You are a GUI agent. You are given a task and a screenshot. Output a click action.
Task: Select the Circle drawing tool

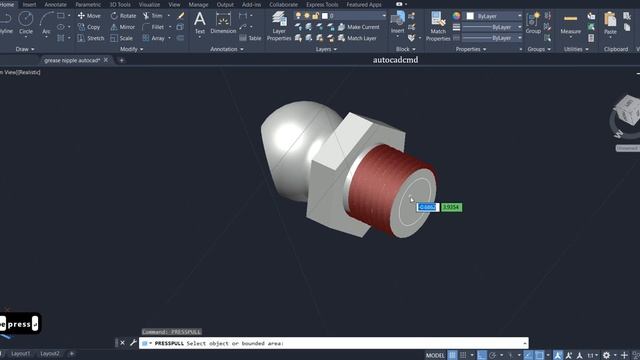26,23
